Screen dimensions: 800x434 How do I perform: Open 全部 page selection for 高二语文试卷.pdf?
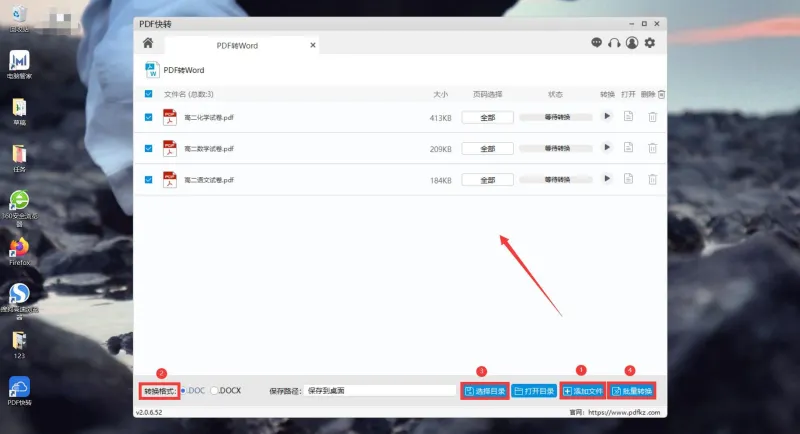point(487,180)
